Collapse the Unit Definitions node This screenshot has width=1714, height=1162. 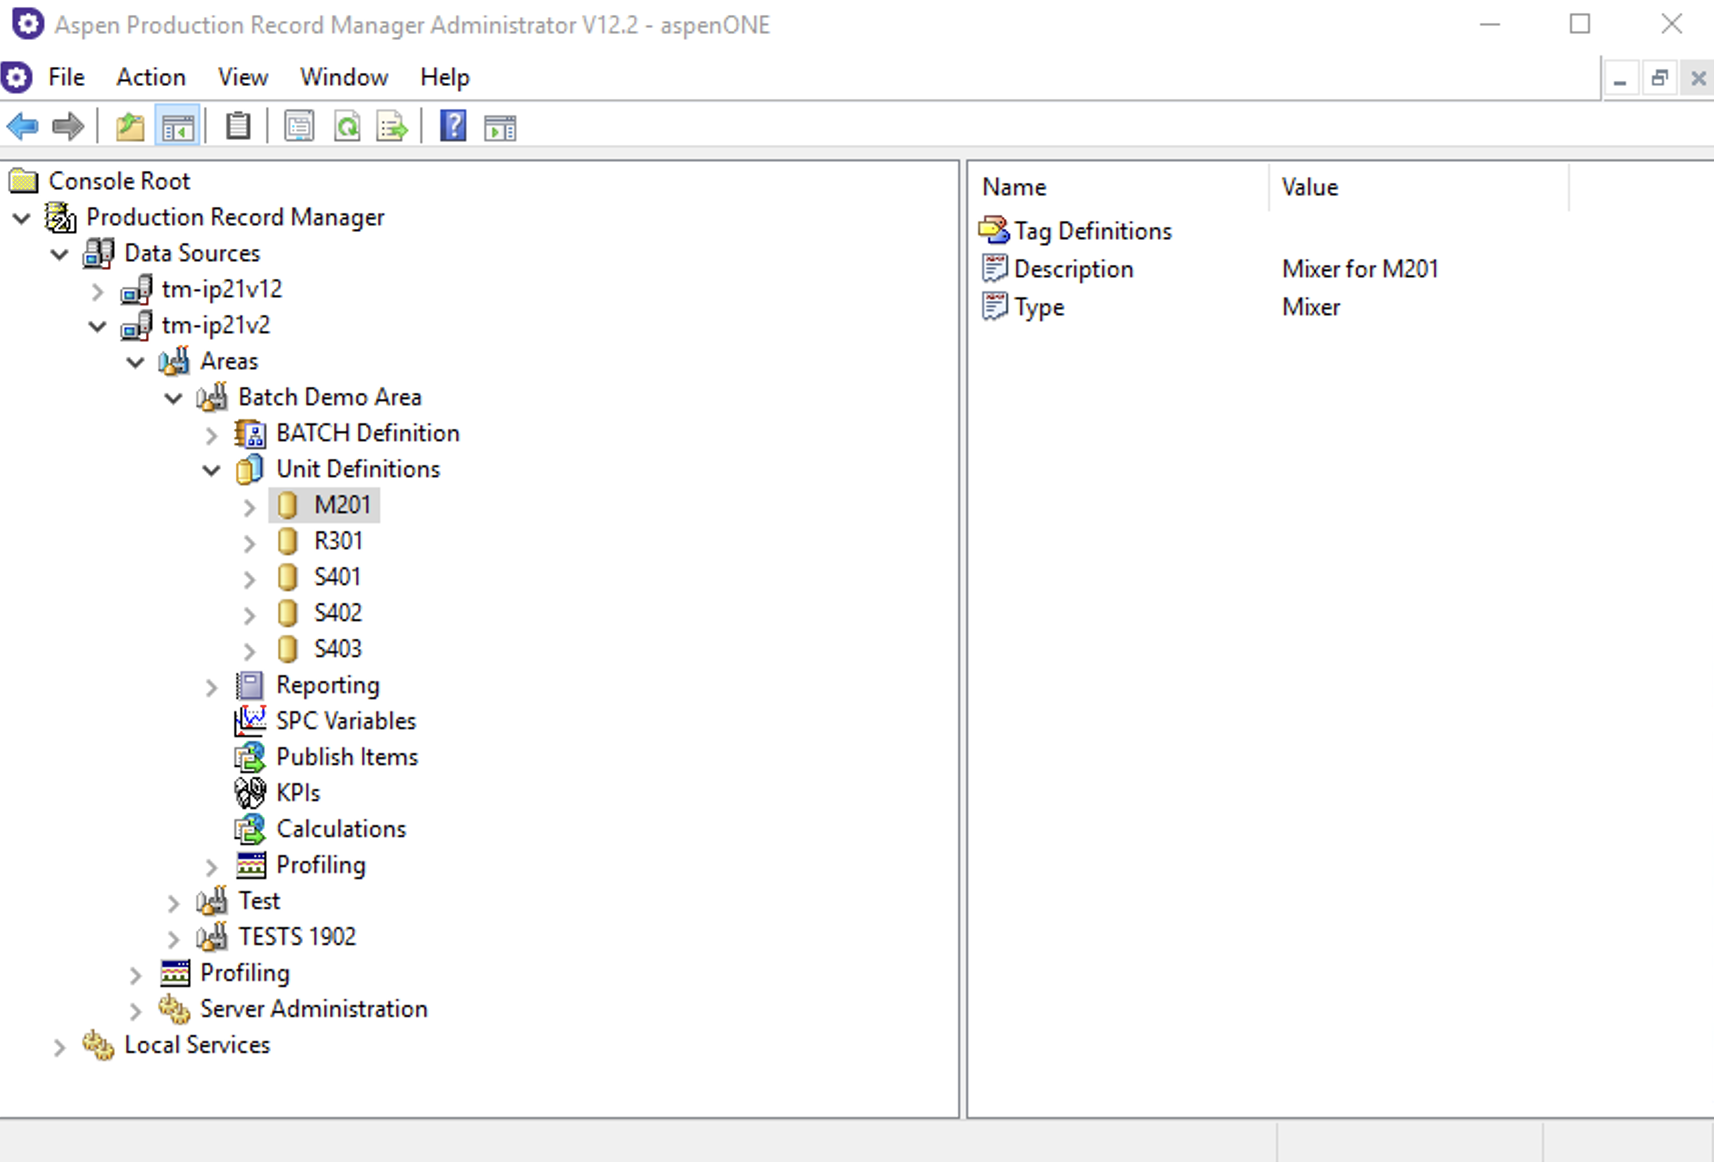coord(211,470)
